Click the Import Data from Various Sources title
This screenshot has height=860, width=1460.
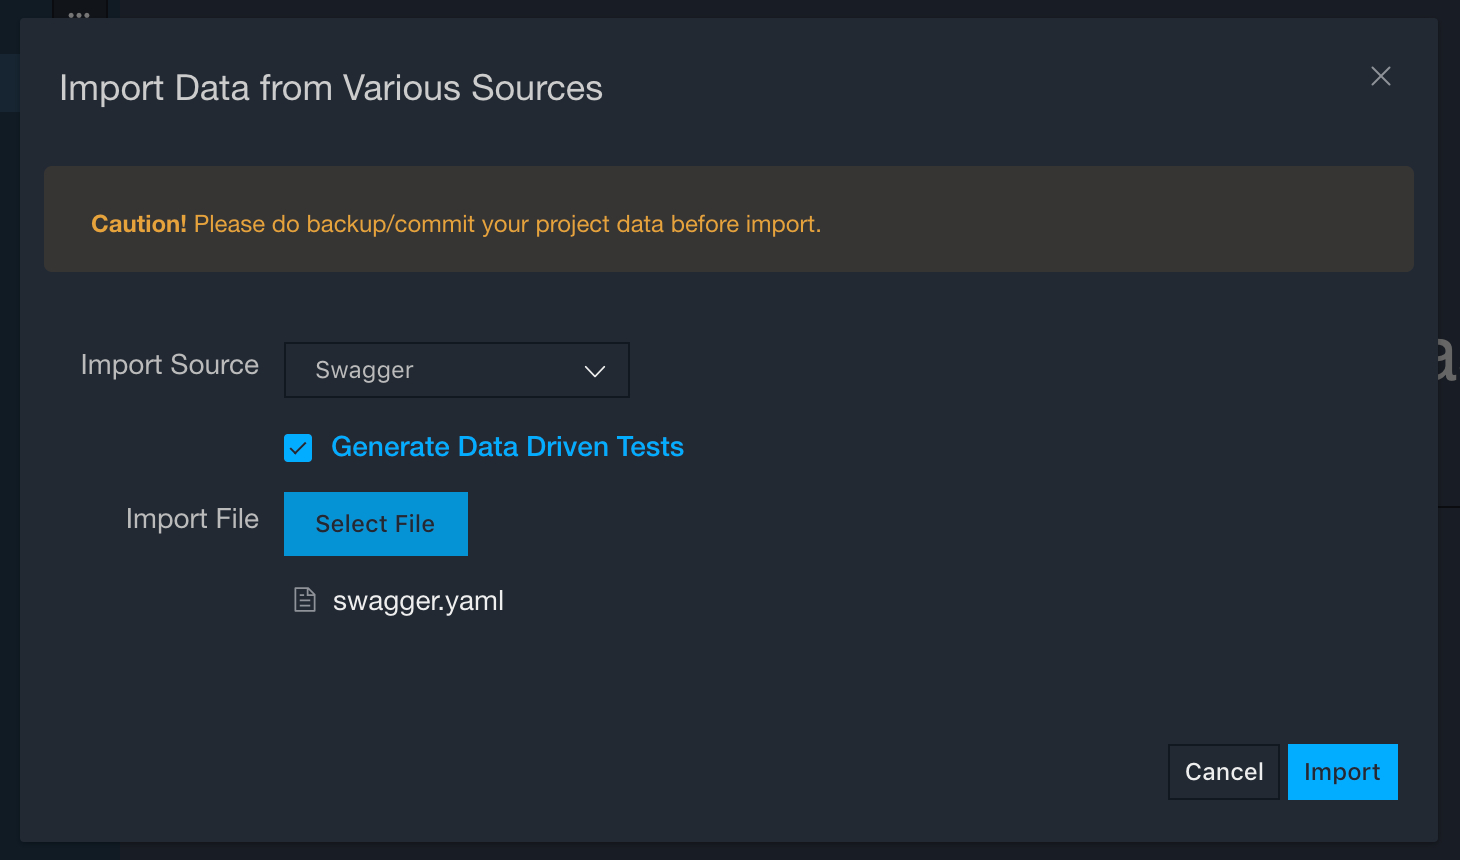[331, 88]
